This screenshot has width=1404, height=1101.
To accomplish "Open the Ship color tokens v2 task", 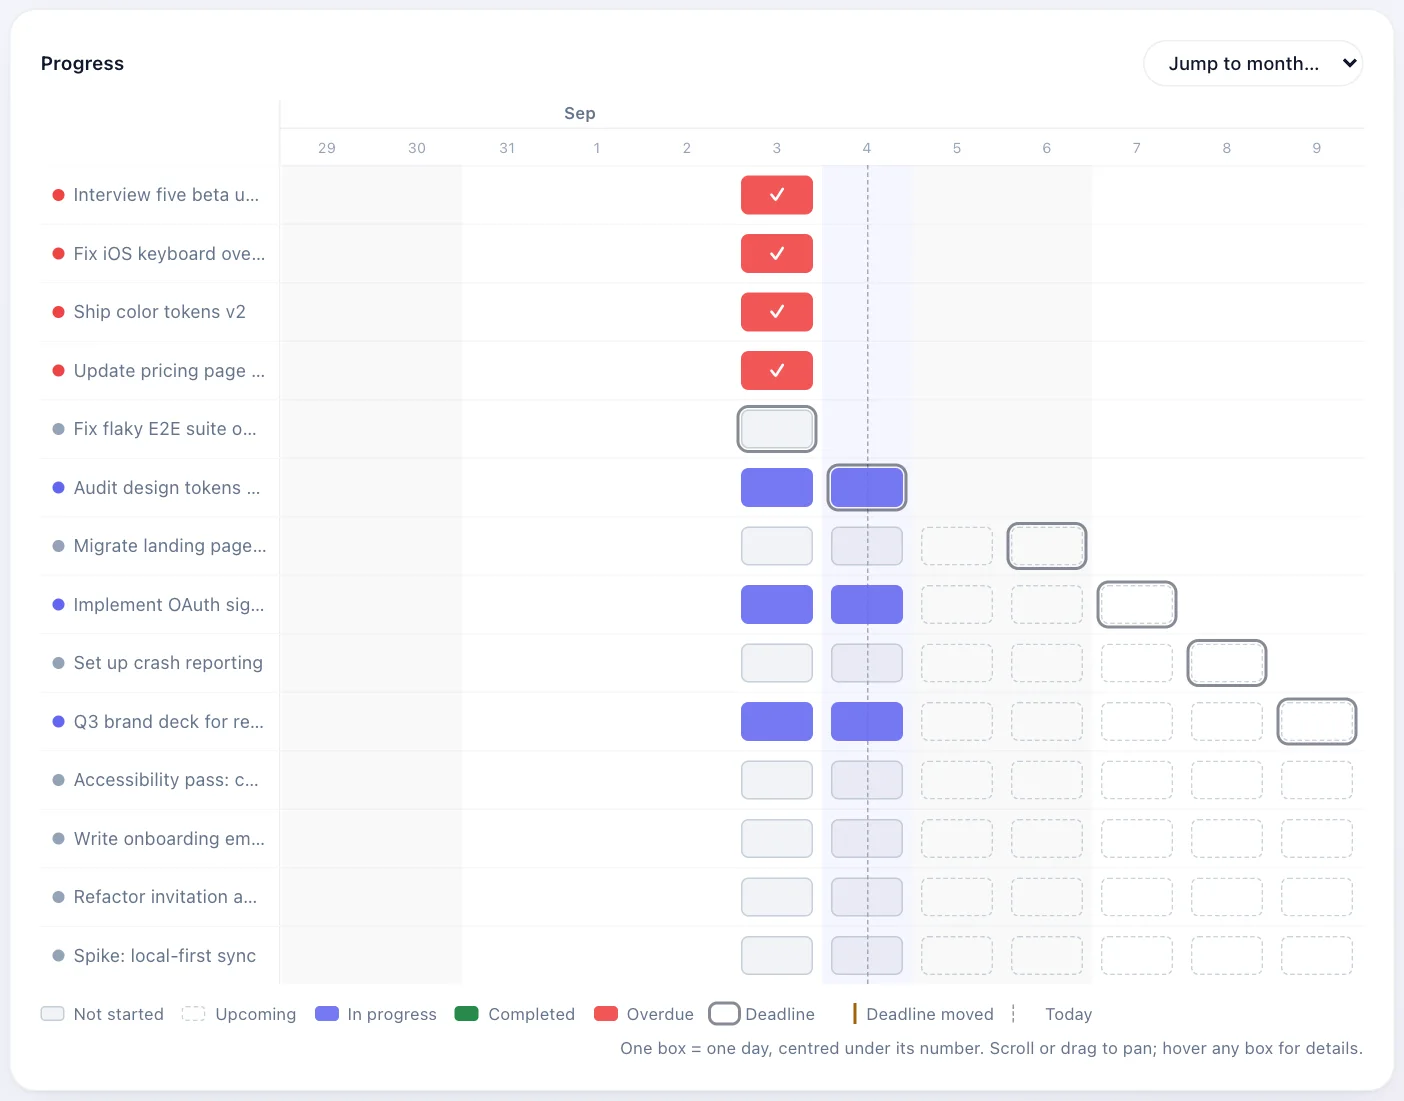I will (x=159, y=312).
